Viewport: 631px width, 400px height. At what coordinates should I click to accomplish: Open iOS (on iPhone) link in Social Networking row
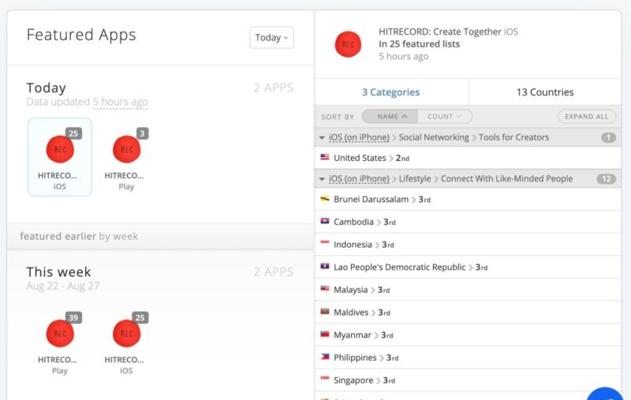point(359,138)
